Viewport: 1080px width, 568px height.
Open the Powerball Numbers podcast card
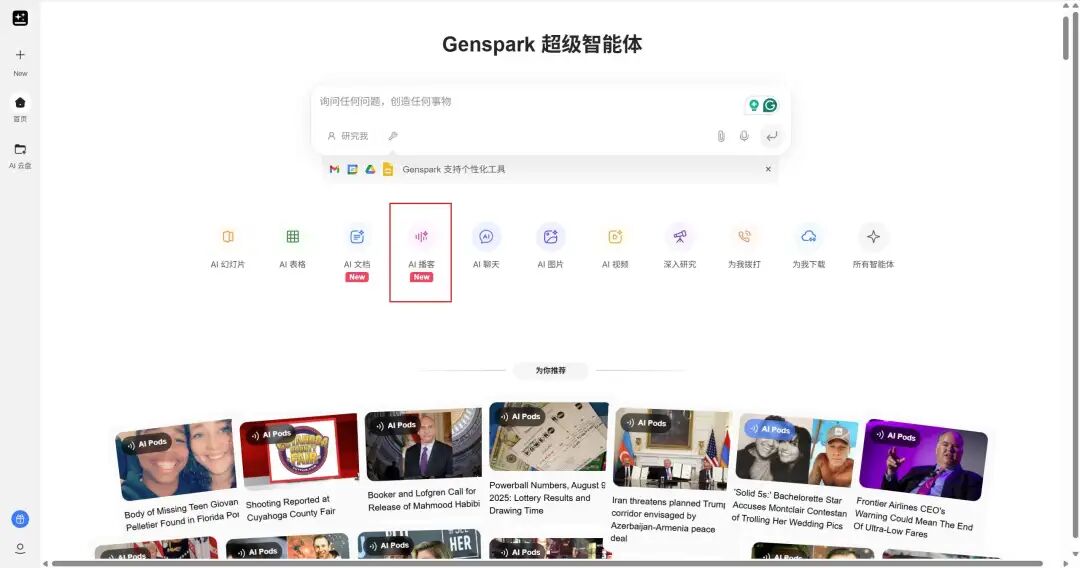[x=549, y=459]
